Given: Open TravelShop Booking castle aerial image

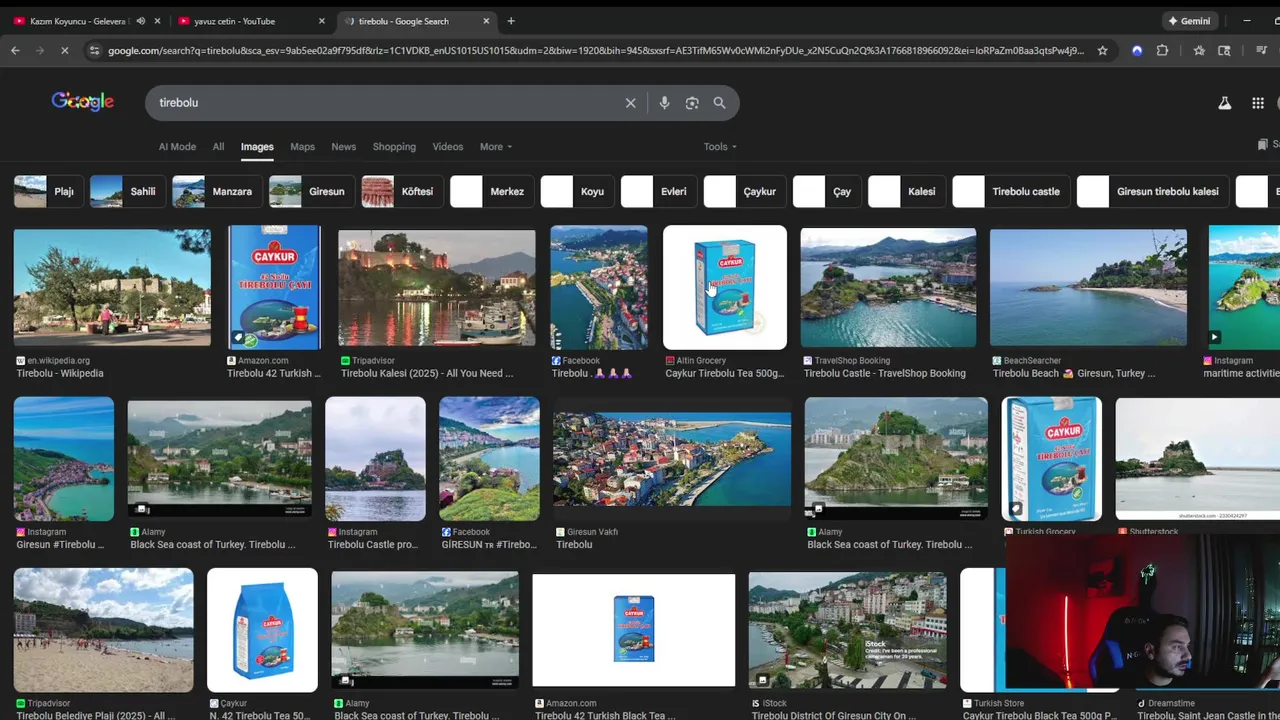Looking at the screenshot, I should (x=888, y=287).
